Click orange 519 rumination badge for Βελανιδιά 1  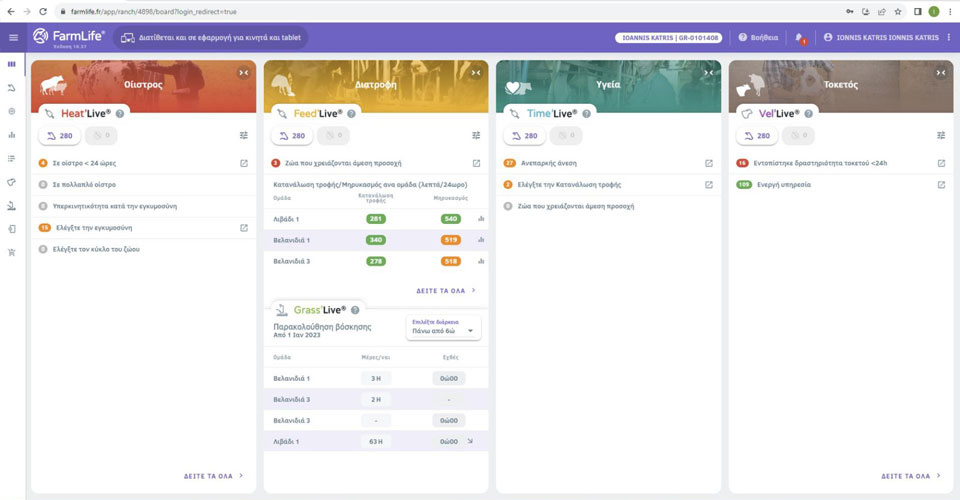(x=451, y=240)
